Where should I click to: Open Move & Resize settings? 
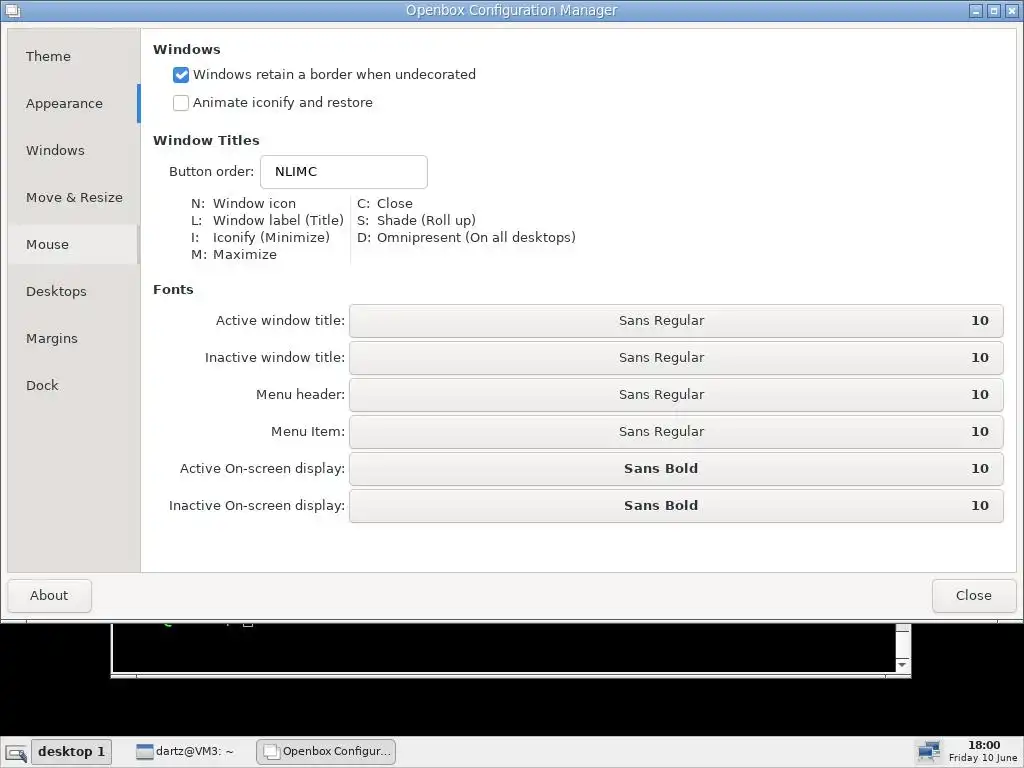[x=73, y=197]
